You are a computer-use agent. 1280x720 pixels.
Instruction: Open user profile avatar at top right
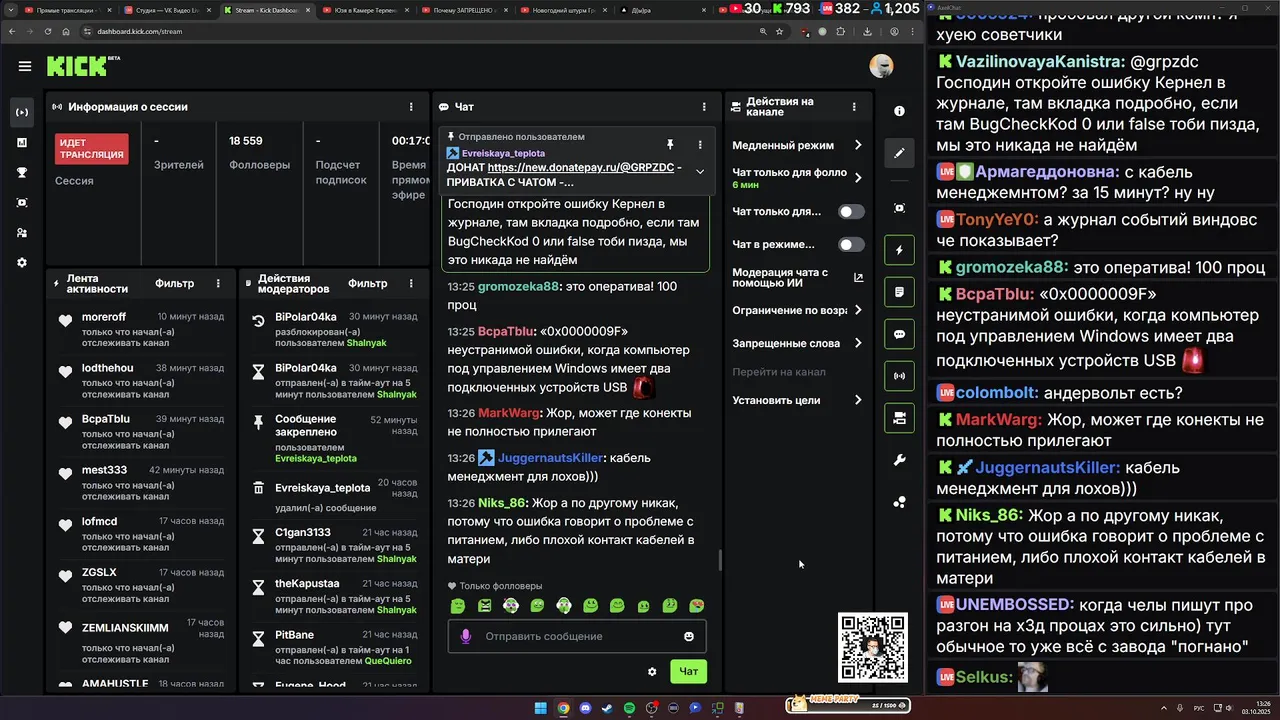tap(881, 66)
